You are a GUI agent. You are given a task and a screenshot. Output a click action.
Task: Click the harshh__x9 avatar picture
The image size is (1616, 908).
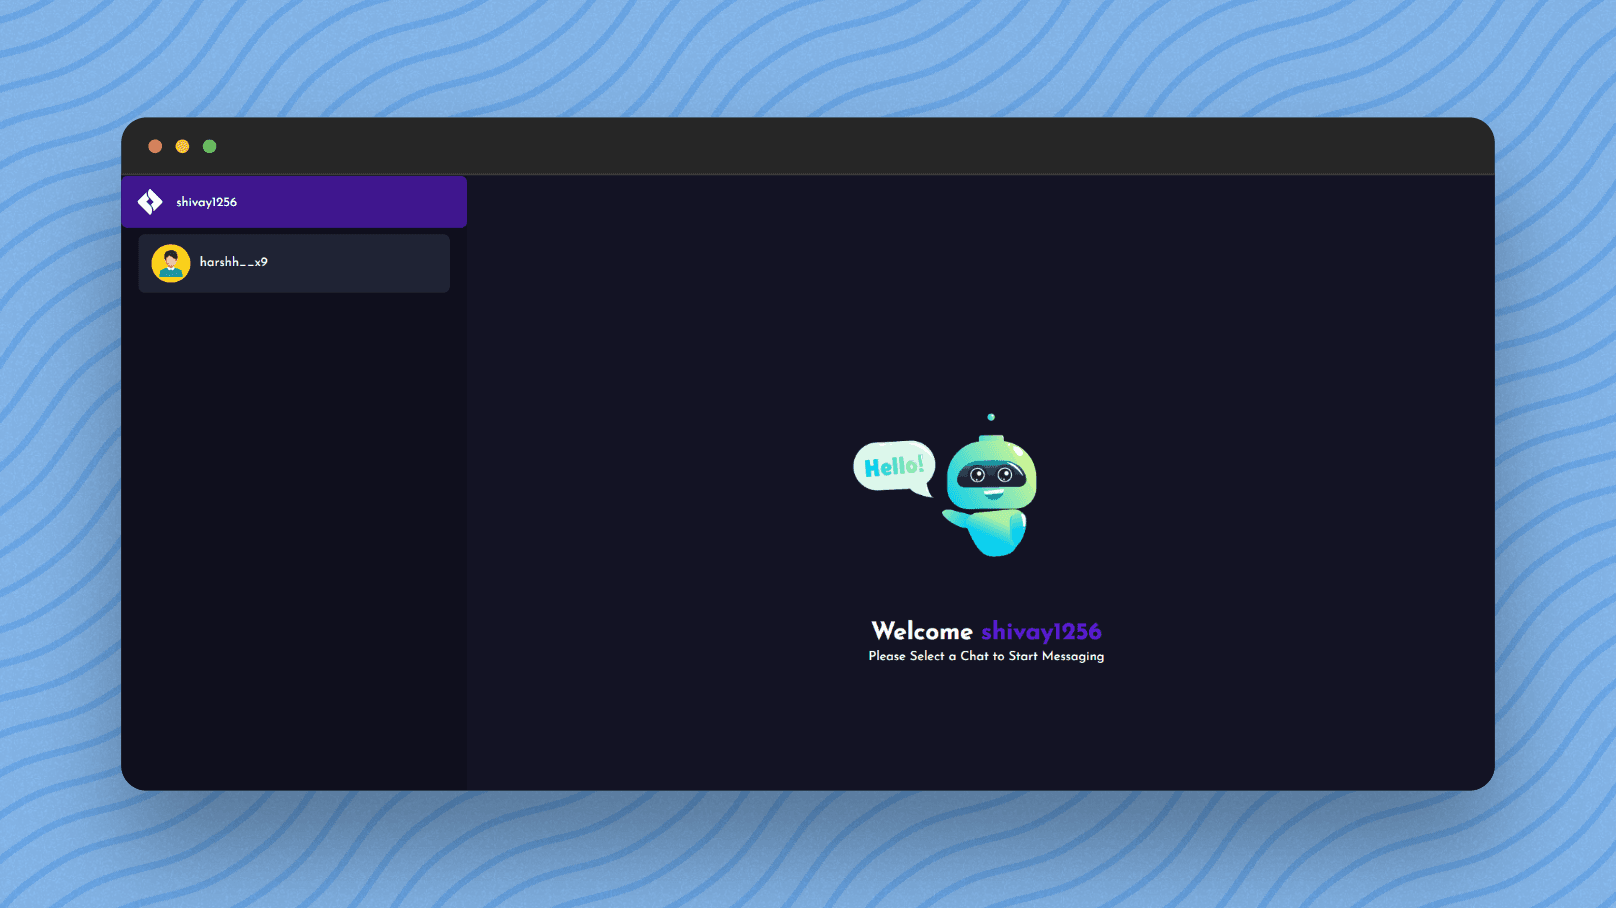(x=171, y=263)
